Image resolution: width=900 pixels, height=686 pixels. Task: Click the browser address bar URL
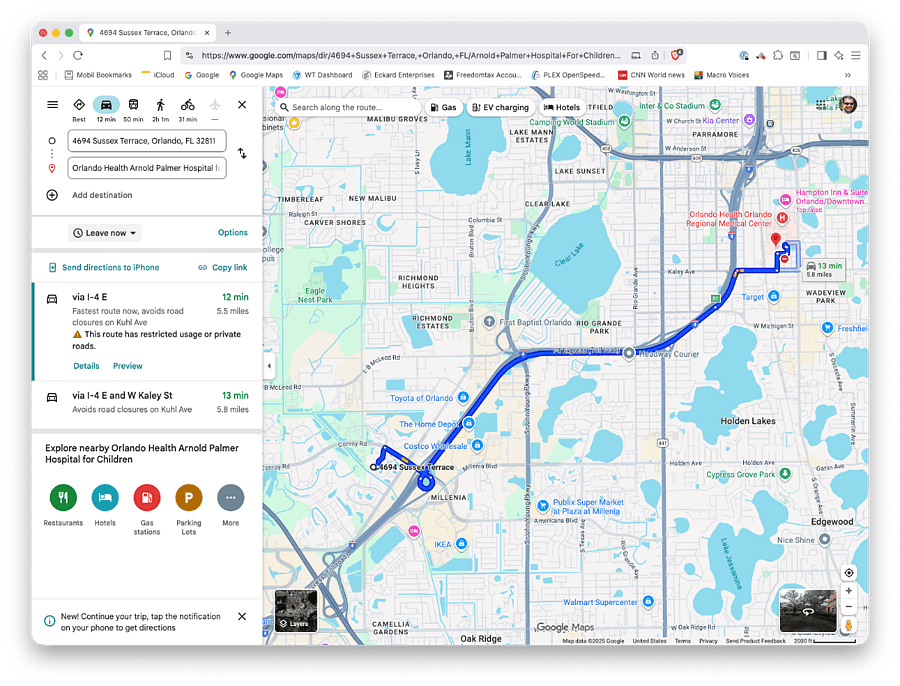tap(411, 56)
